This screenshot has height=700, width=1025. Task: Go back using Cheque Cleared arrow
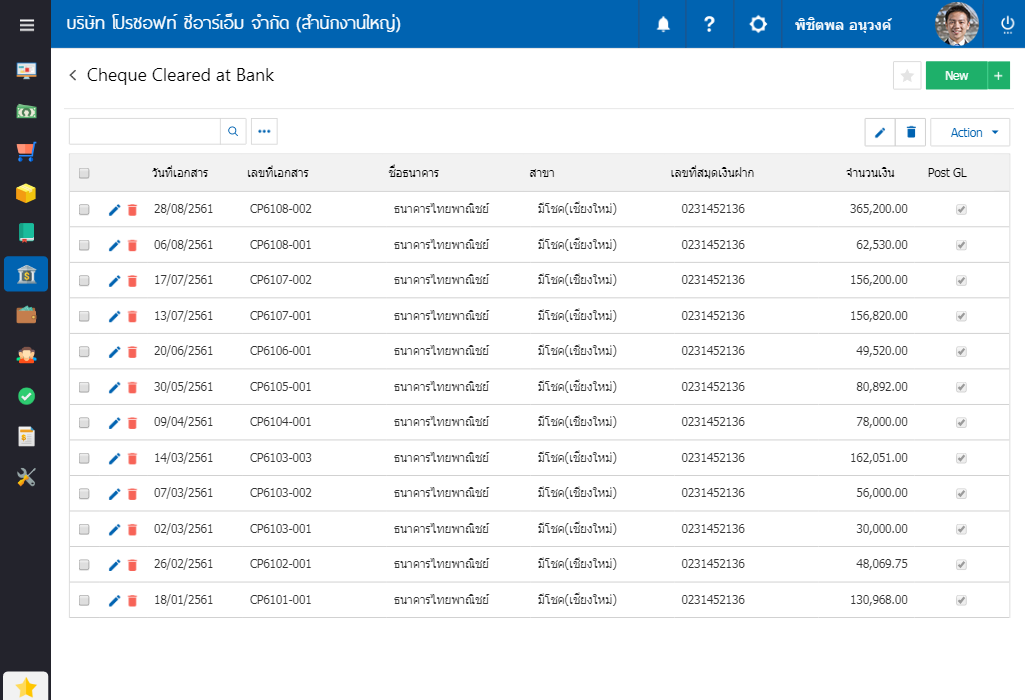(x=73, y=75)
